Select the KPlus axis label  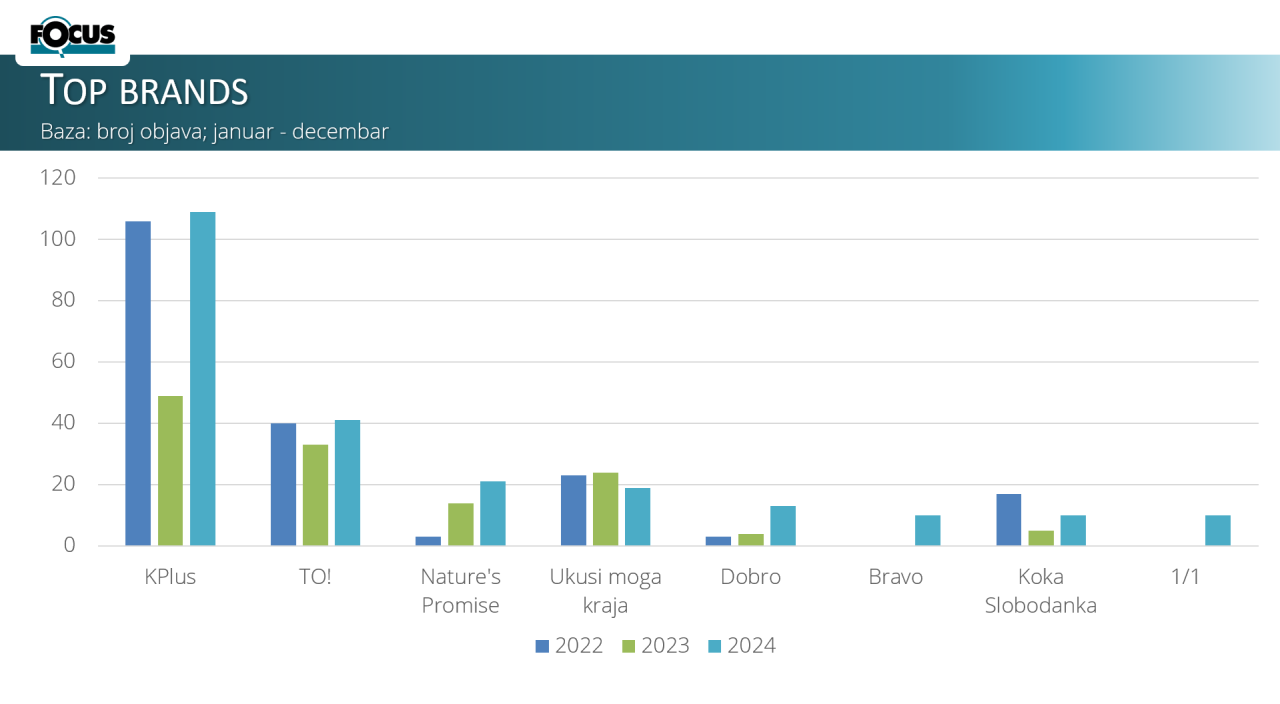pyautogui.click(x=170, y=577)
